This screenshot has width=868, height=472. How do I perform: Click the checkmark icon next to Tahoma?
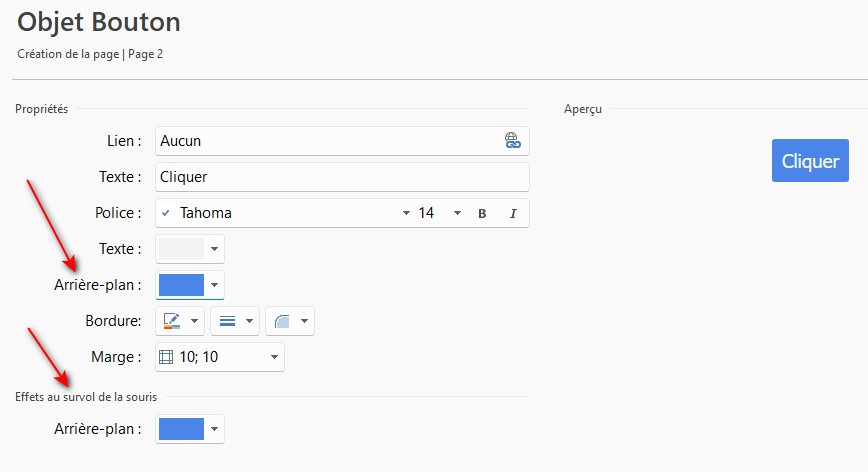click(x=166, y=213)
